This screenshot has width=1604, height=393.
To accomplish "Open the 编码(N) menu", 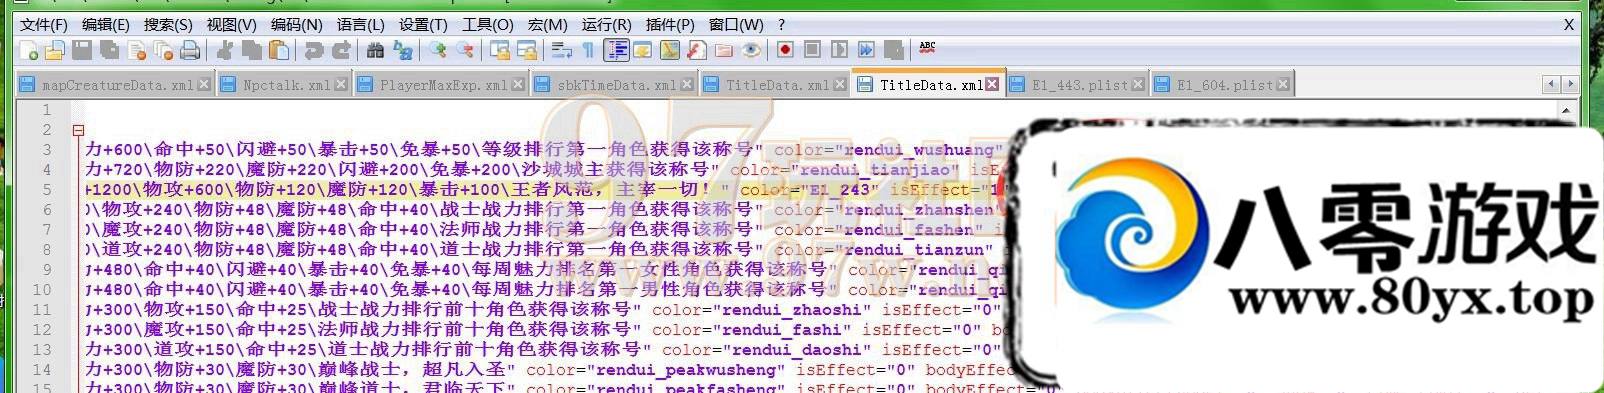I will 296,24.
